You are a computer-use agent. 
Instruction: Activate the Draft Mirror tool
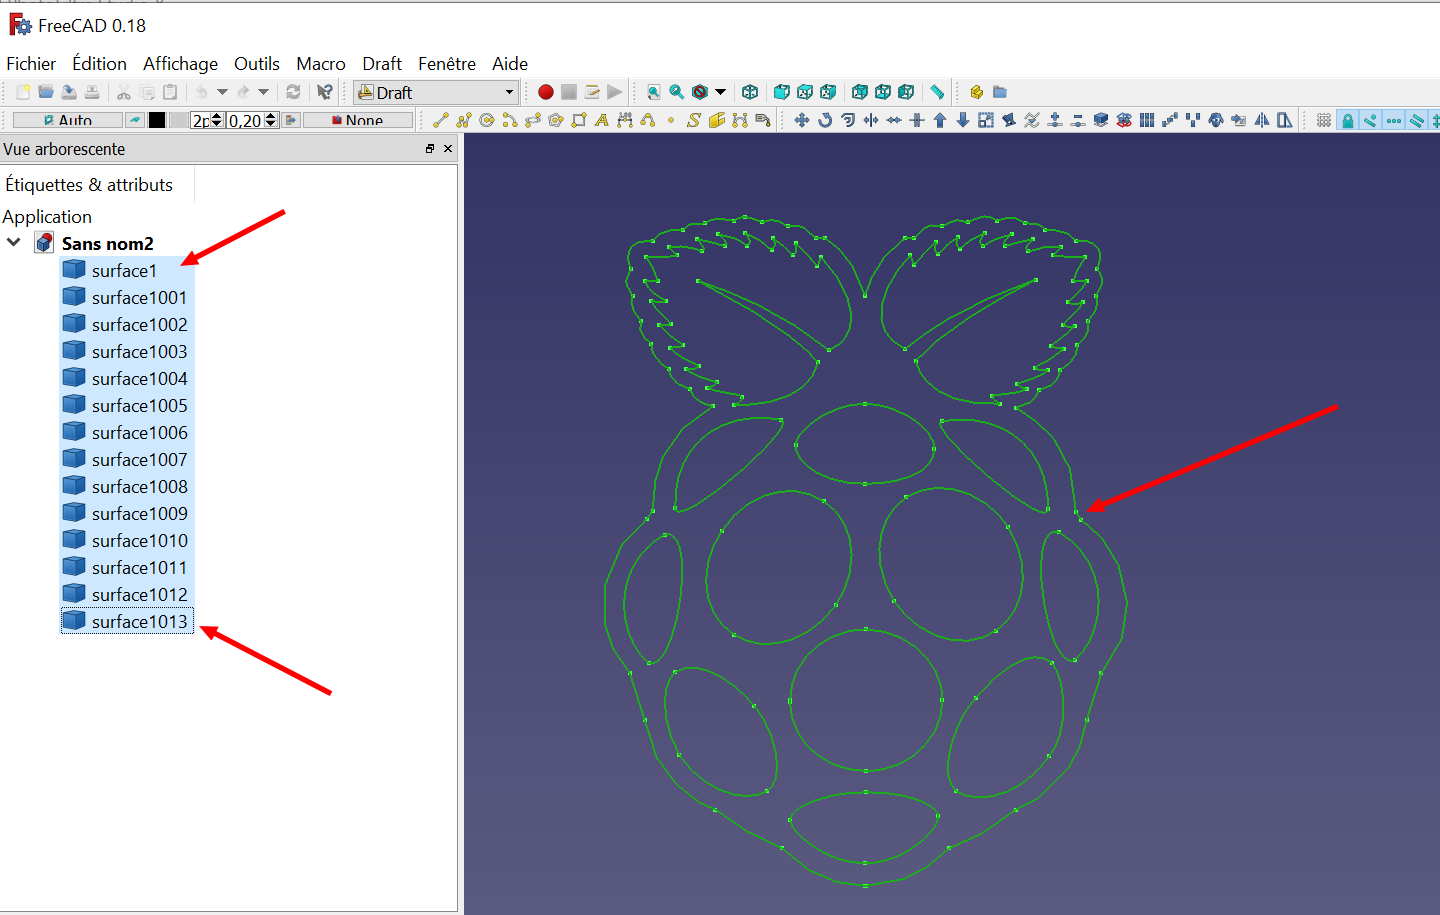pyautogui.click(x=1262, y=120)
